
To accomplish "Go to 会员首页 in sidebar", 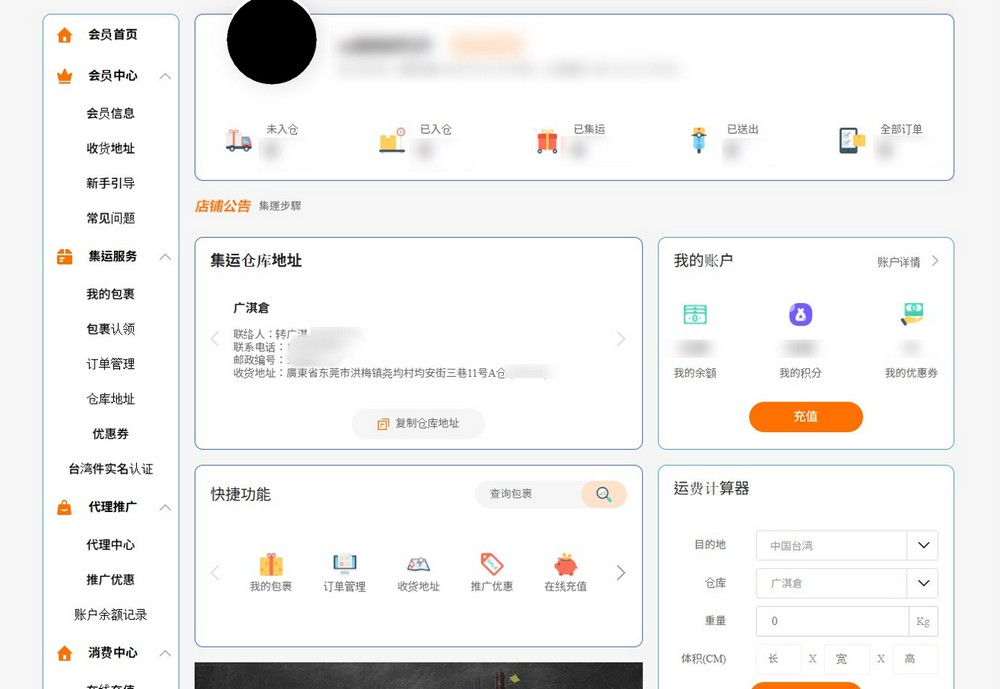I will pos(112,35).
